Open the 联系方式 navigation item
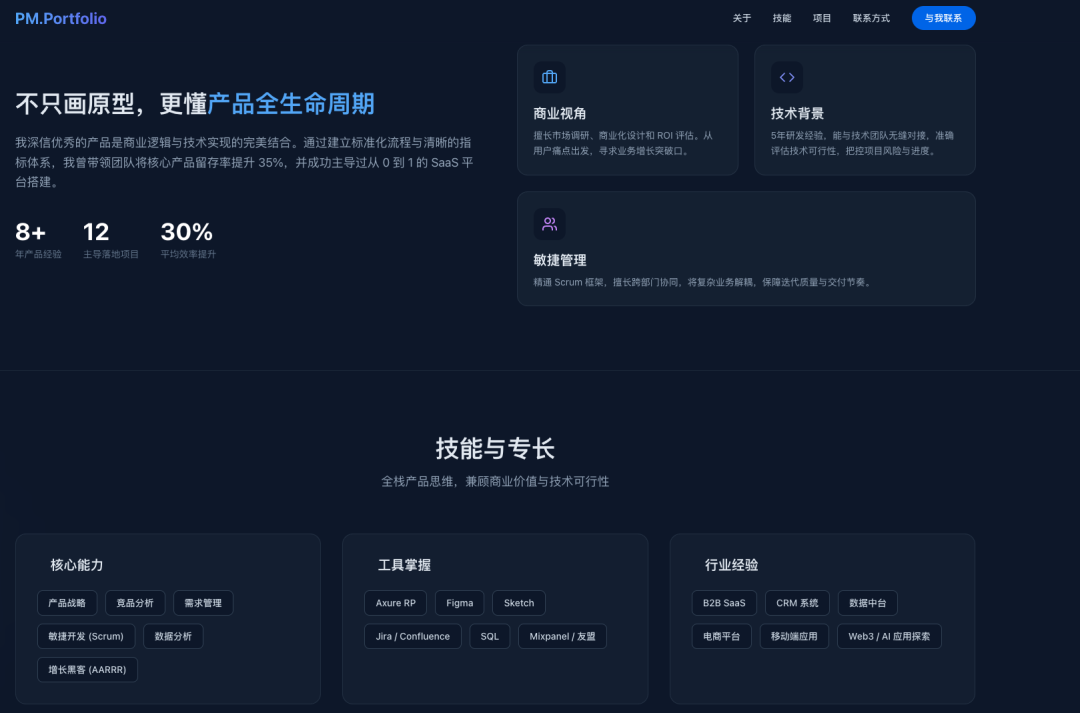The width and height of the screenshot is (1080, 713). click(870, 18)
